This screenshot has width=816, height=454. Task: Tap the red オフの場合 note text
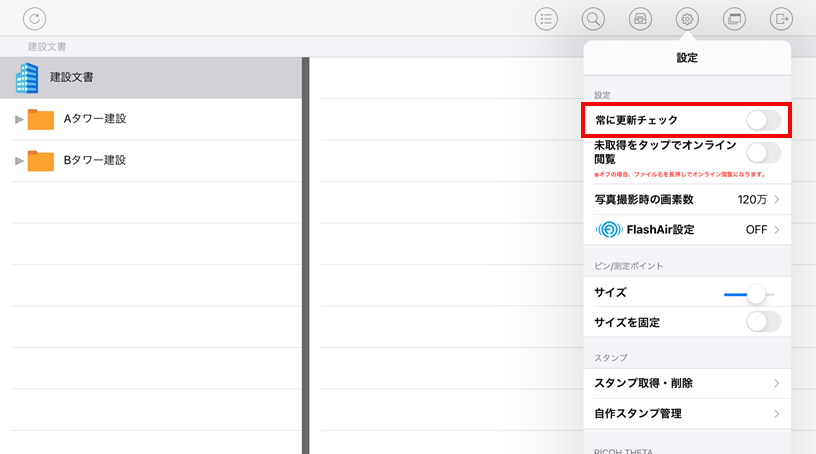680,174
